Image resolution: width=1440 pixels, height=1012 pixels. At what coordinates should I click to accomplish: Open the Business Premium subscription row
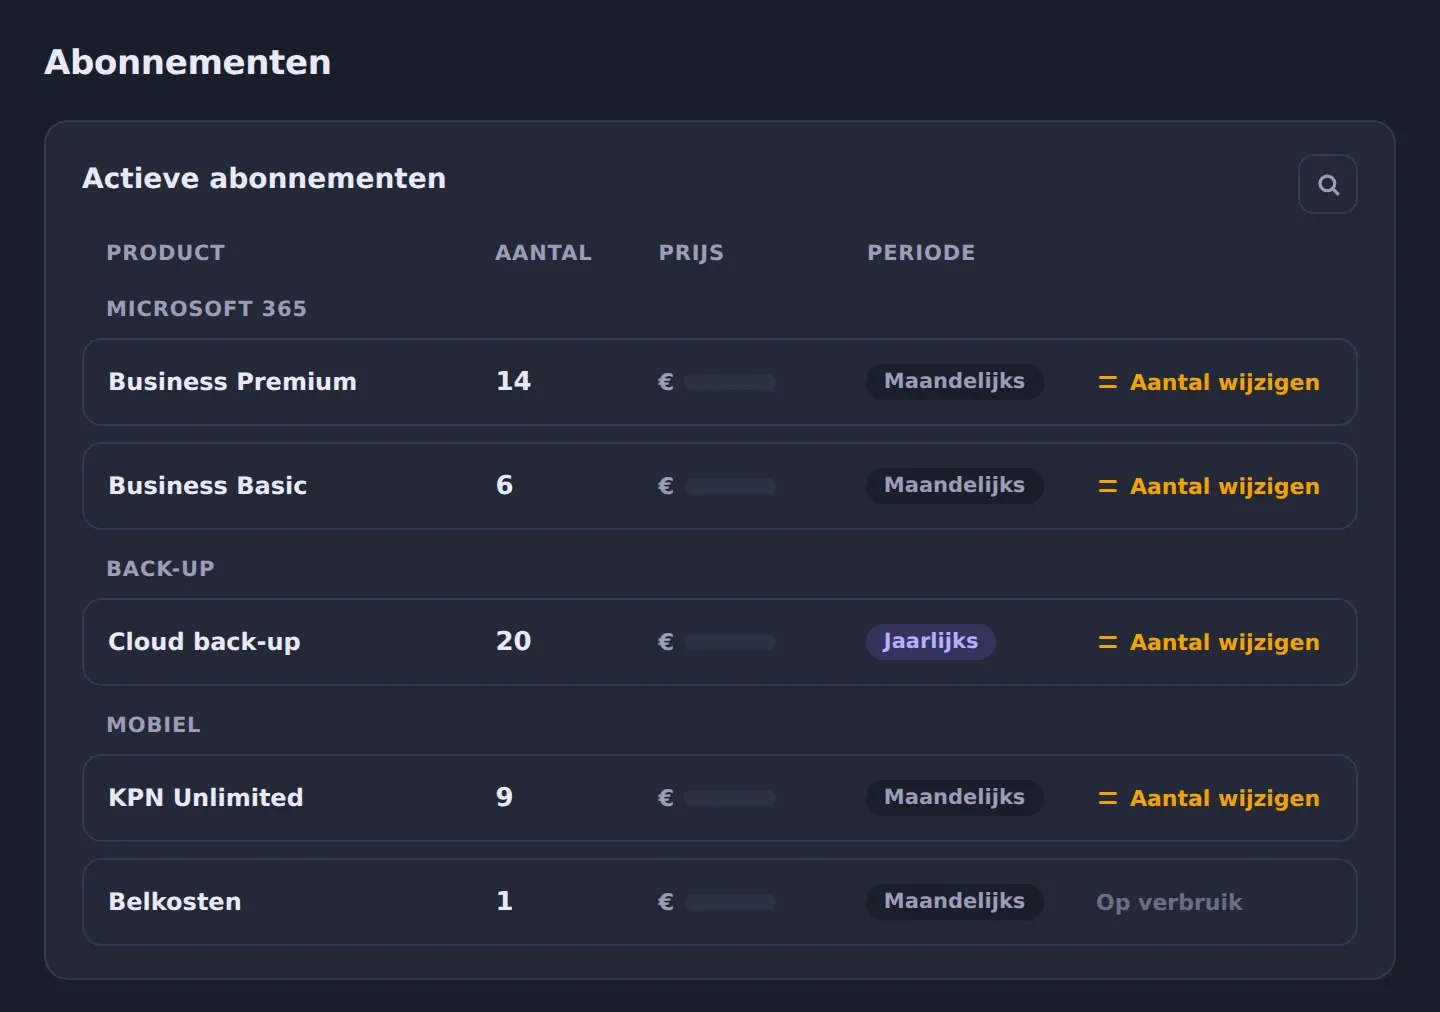[x=719, y=382]
